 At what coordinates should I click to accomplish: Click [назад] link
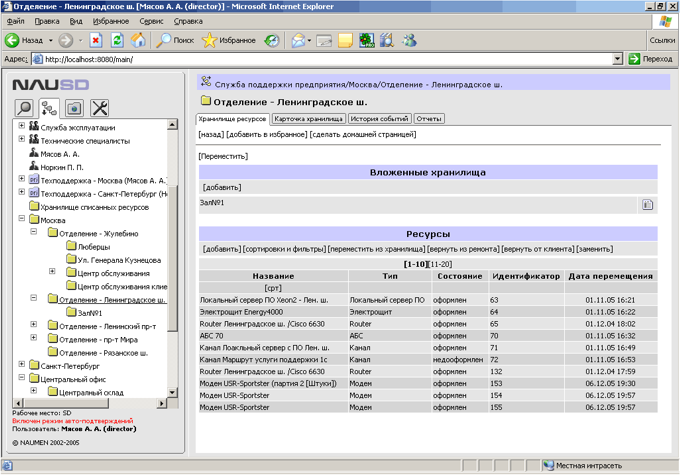click(x=211, y=134)
